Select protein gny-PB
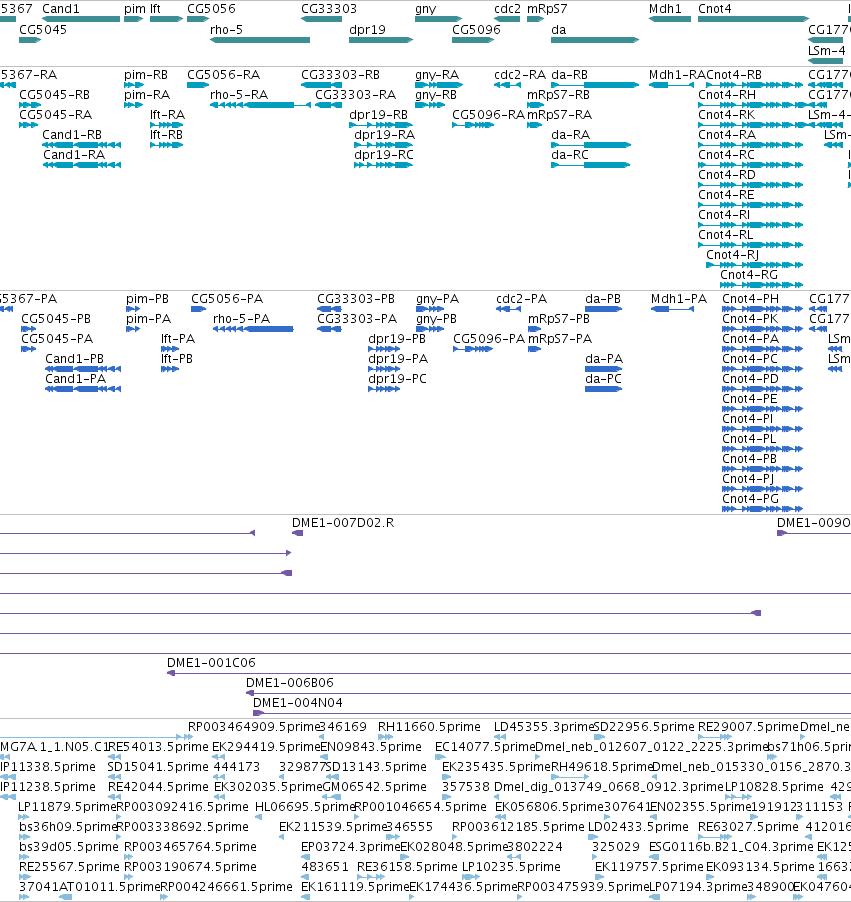 pos(436,318)
